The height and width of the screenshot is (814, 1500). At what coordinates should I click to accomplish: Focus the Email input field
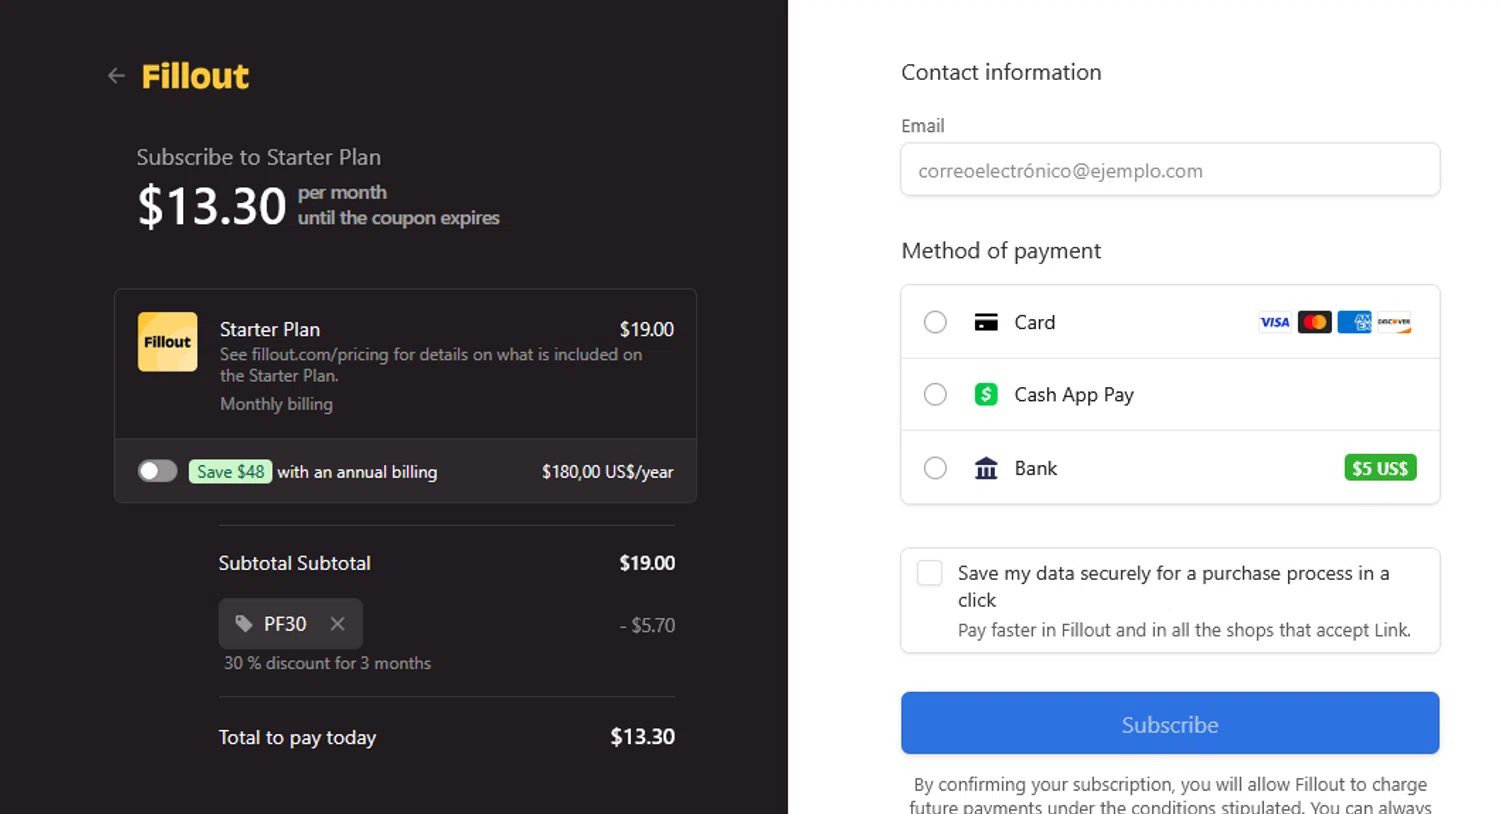pos(1170,170)
